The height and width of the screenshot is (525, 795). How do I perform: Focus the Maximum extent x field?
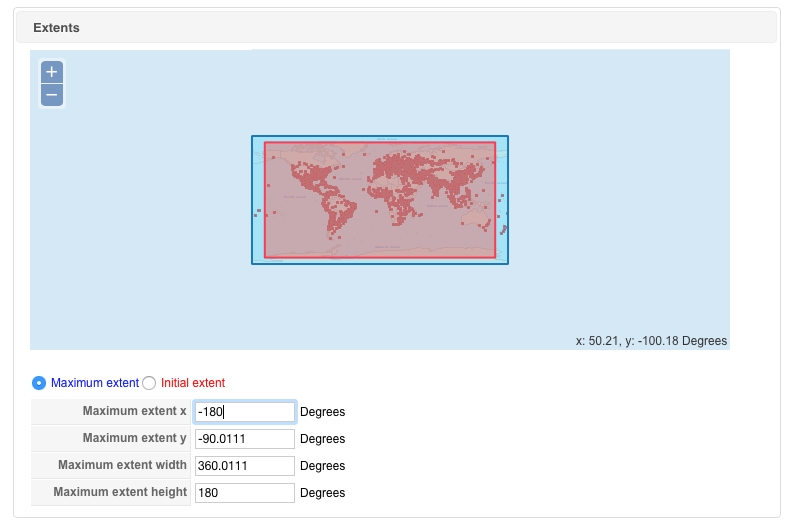[245, 412]
